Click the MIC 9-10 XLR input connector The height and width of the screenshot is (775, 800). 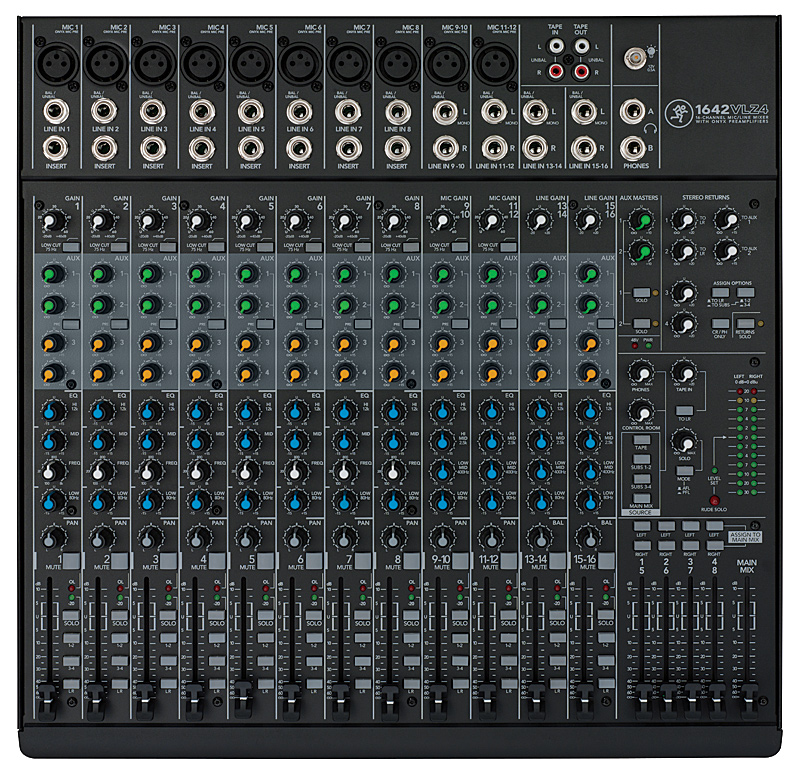[x=446, y=63]
